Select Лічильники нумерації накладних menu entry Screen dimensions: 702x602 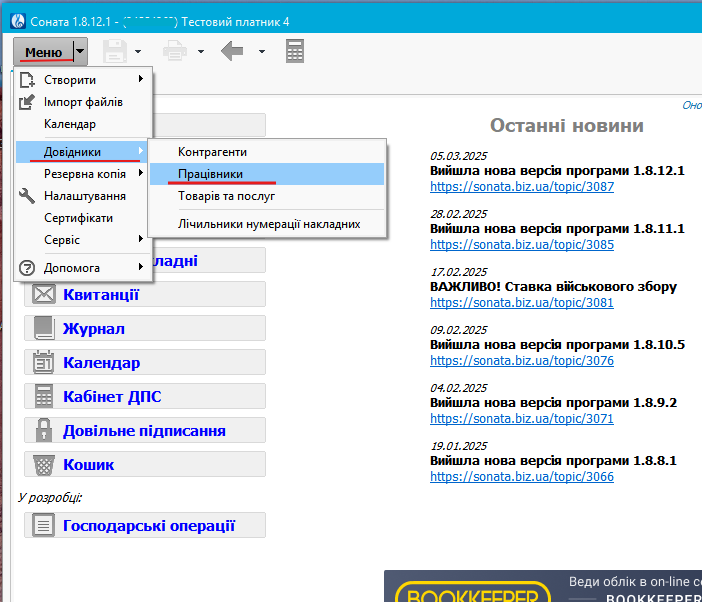[266, 224]
